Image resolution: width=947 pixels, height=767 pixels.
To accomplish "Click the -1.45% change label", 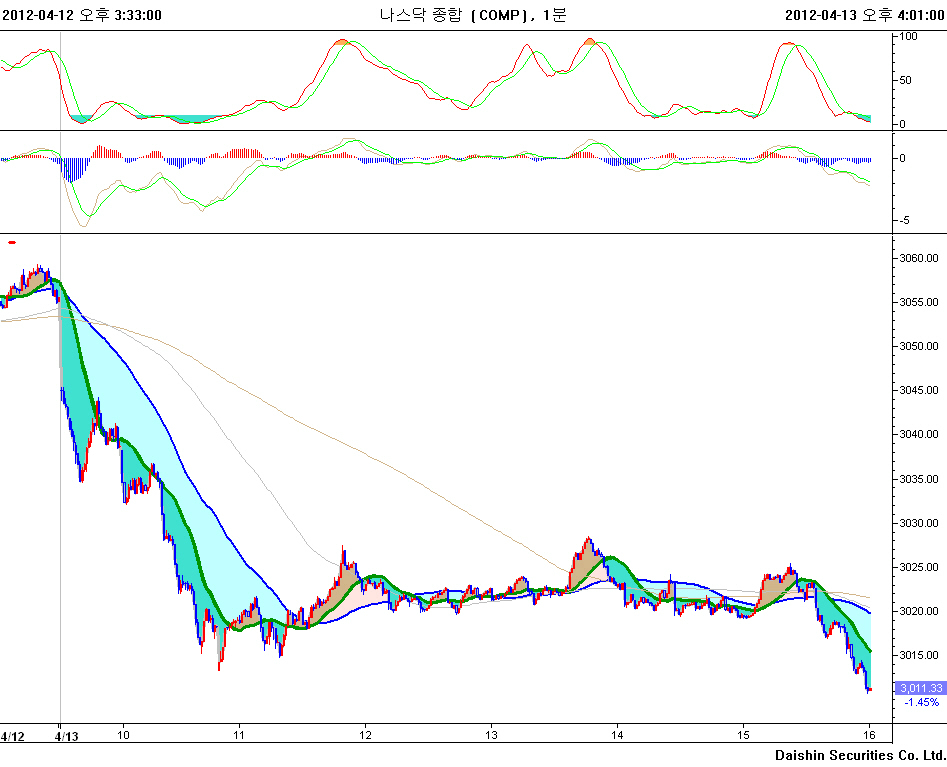I will click(921, 702).
